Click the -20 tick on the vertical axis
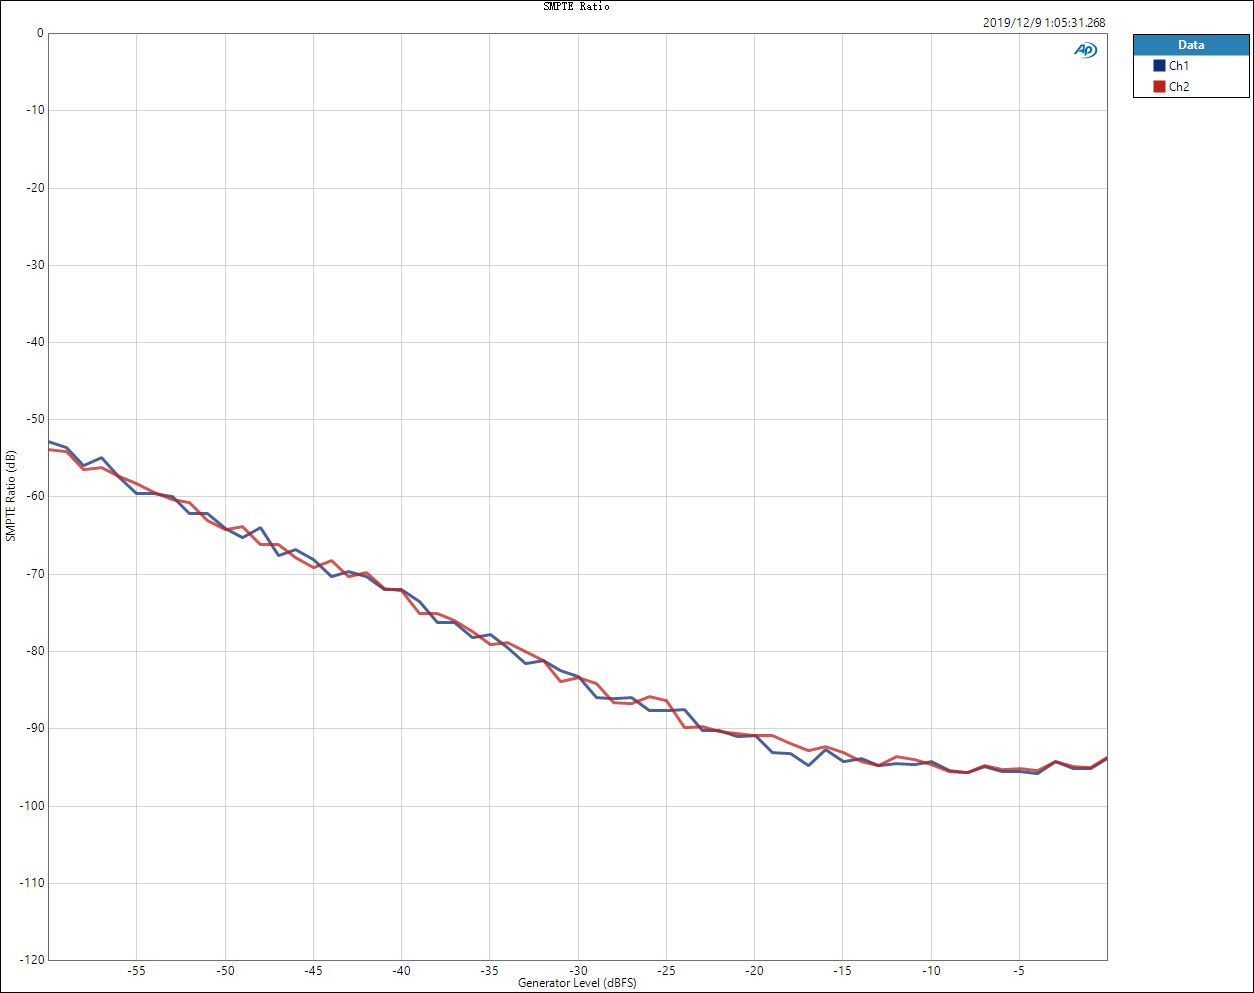Screen dimensions: 1254x993 tap(35, 188)
